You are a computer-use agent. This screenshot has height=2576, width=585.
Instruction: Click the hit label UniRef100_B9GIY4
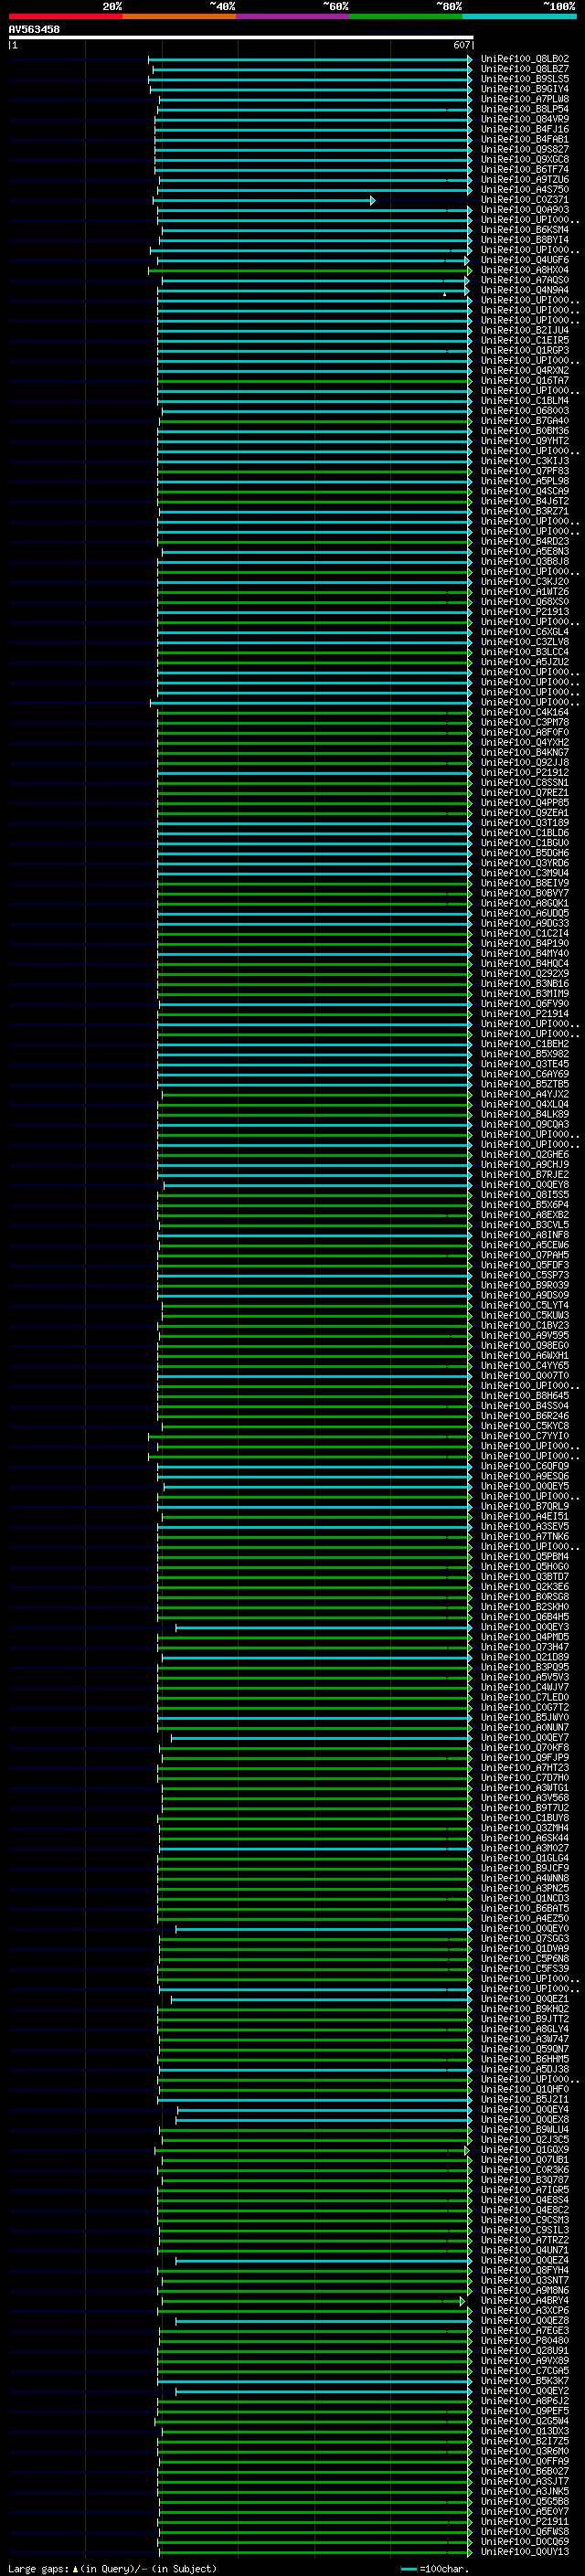click(x=525, y=89)
